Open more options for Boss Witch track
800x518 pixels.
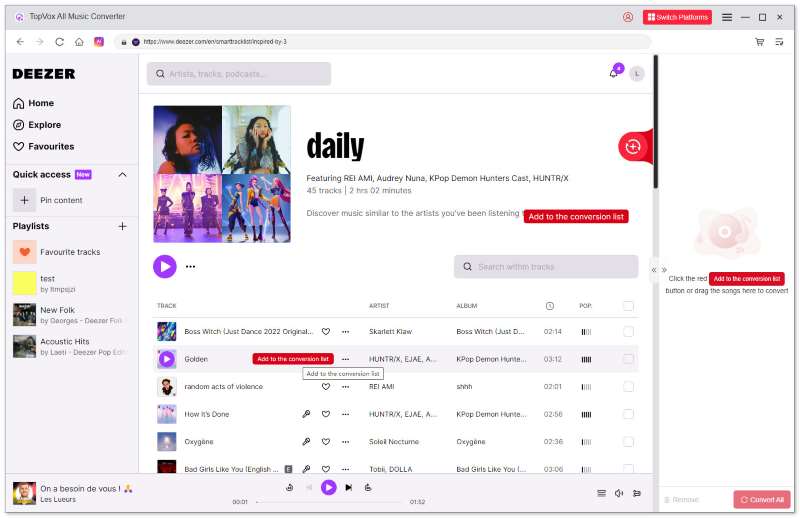point(345,332)
